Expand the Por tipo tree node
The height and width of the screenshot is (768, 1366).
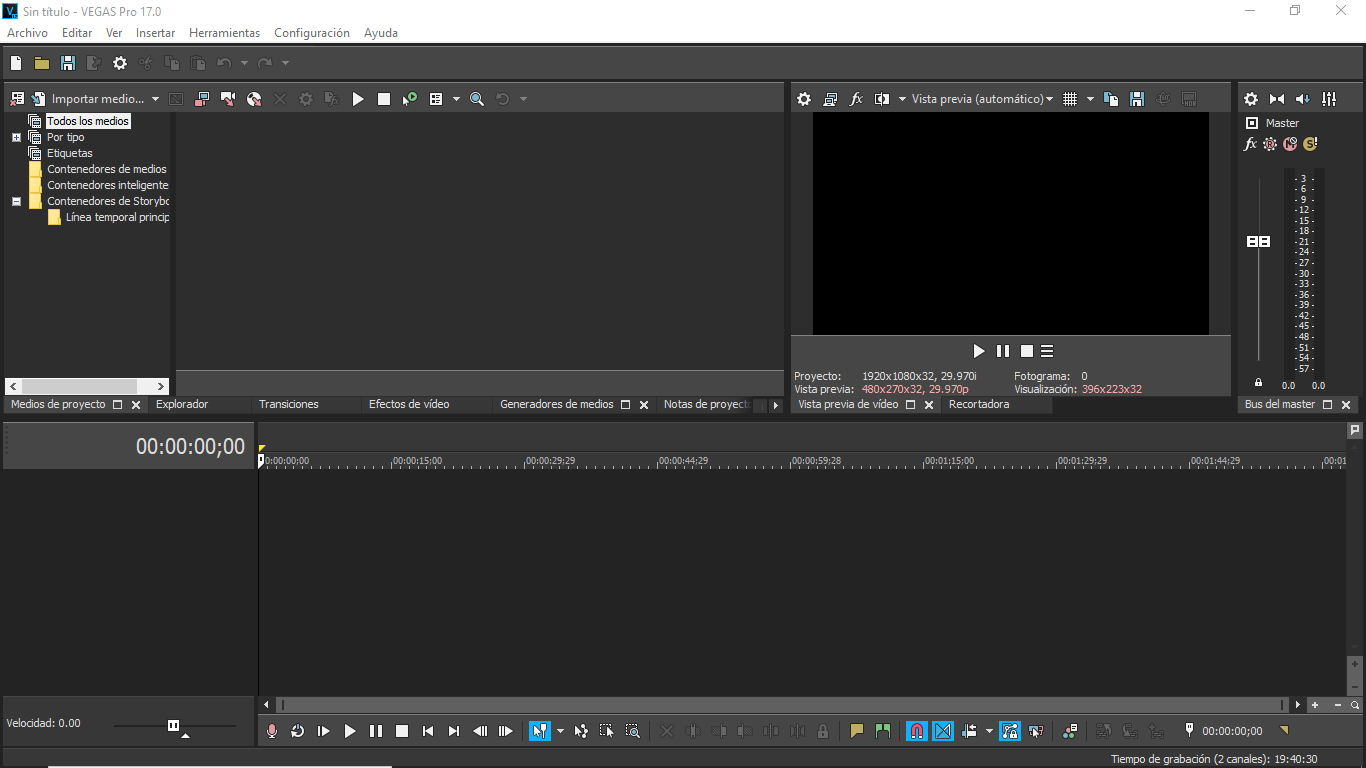click(16, 137)
